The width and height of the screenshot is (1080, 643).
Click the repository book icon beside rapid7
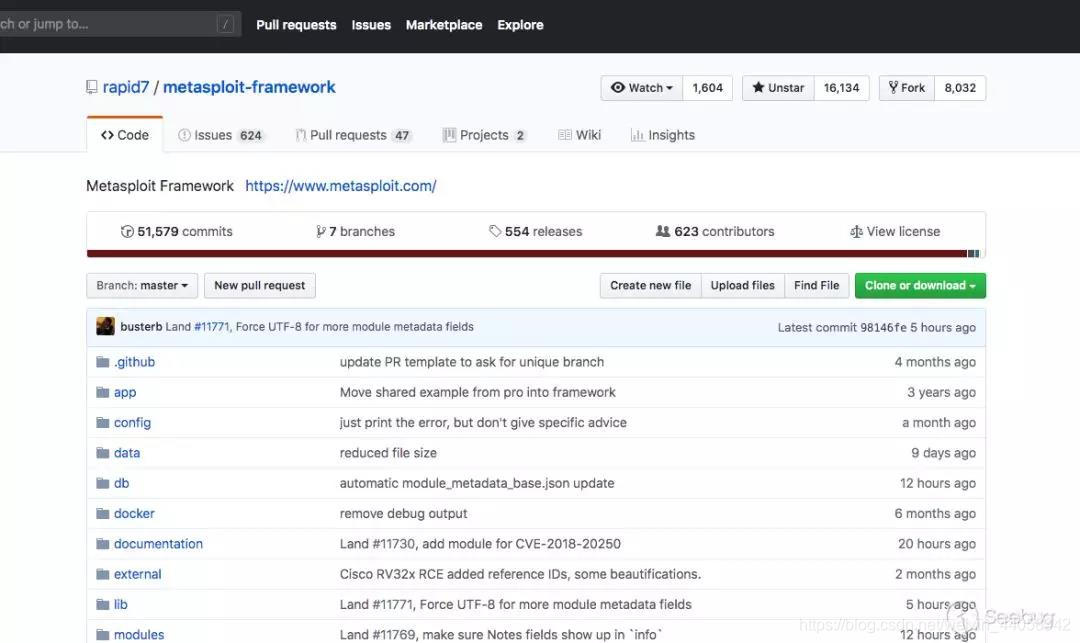pos(92,87)
